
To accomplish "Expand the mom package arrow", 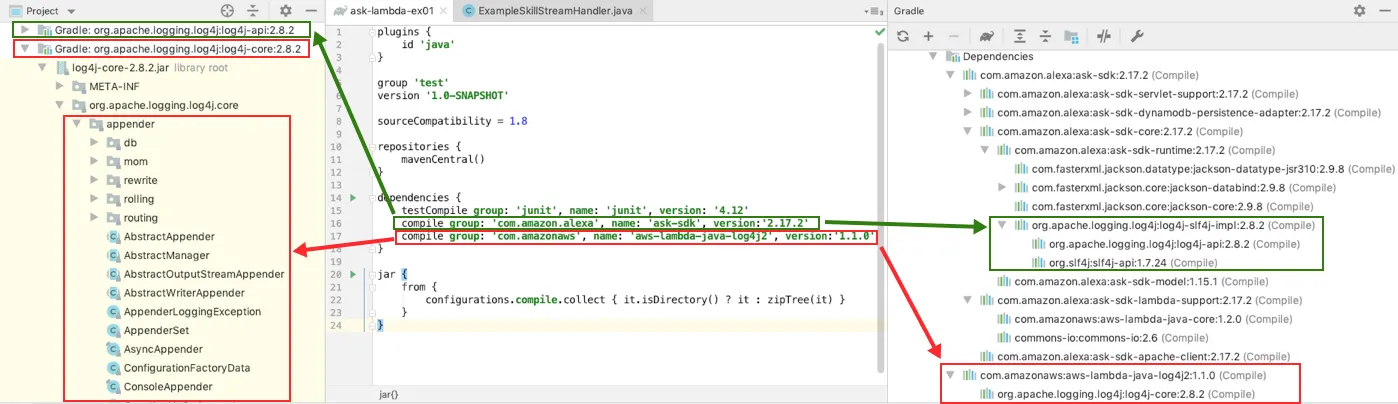I will 95,161.
